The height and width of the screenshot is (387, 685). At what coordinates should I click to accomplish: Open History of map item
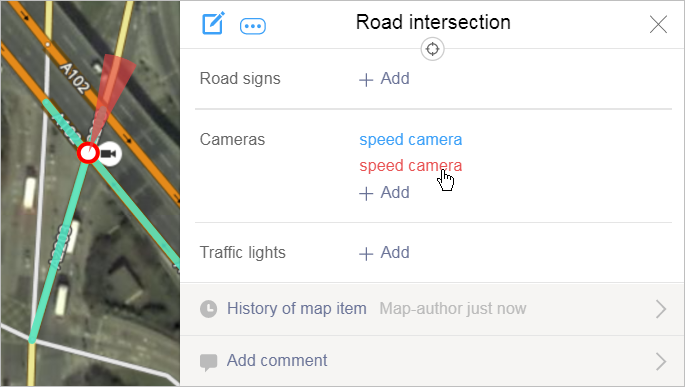point(432,309)
